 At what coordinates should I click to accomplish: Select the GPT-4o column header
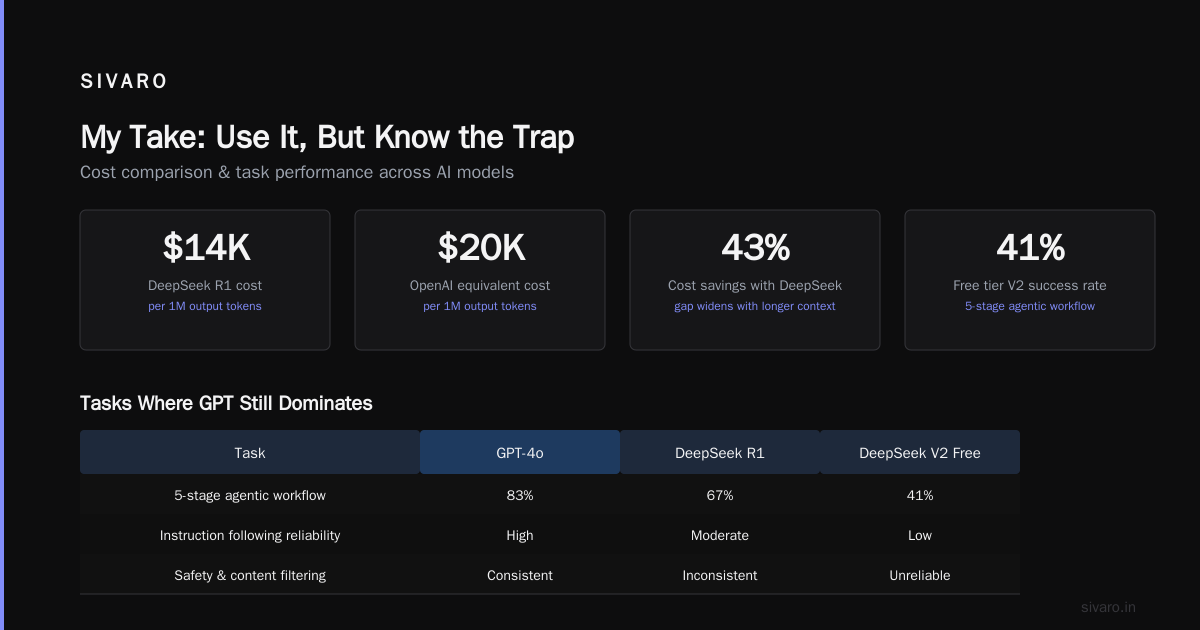(x=520, y=452)
